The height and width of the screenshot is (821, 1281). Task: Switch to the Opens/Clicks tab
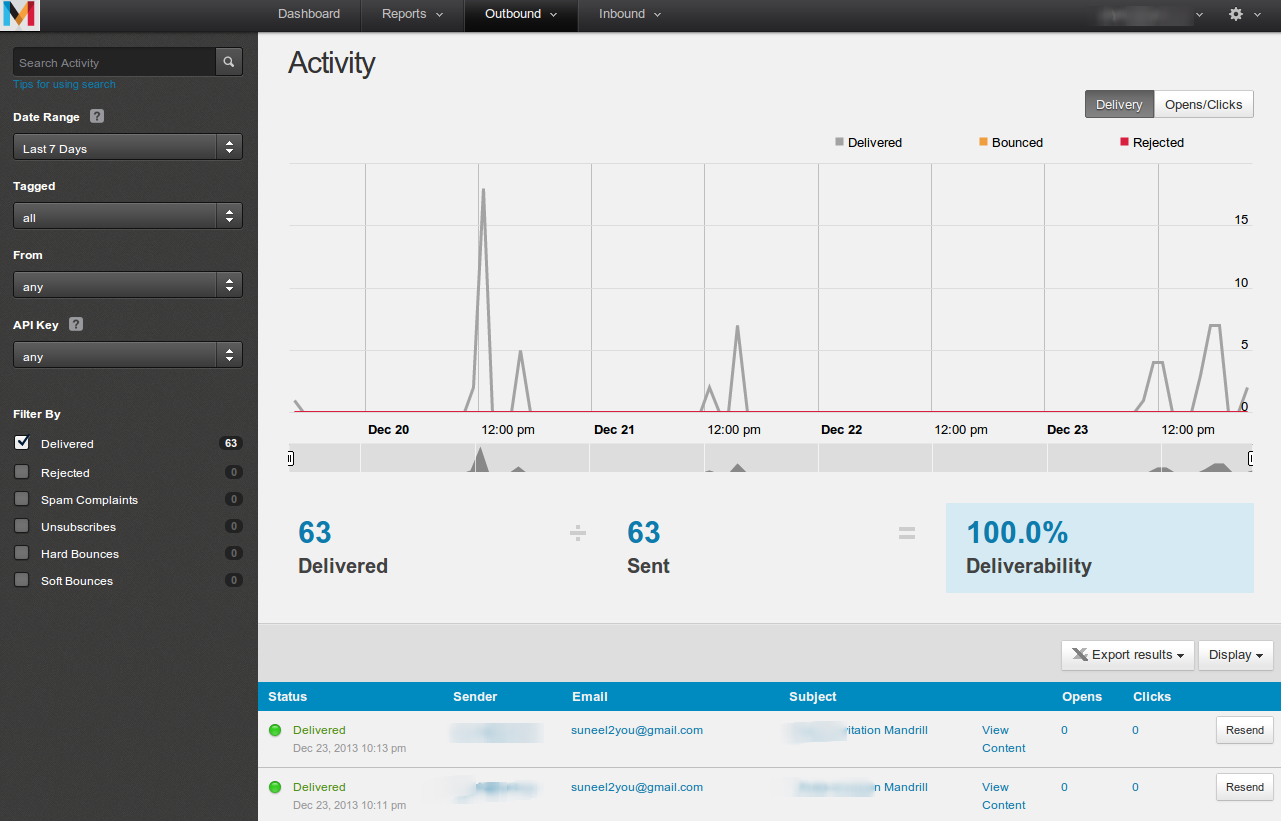pyautogui.click(x=1203, y=104)
